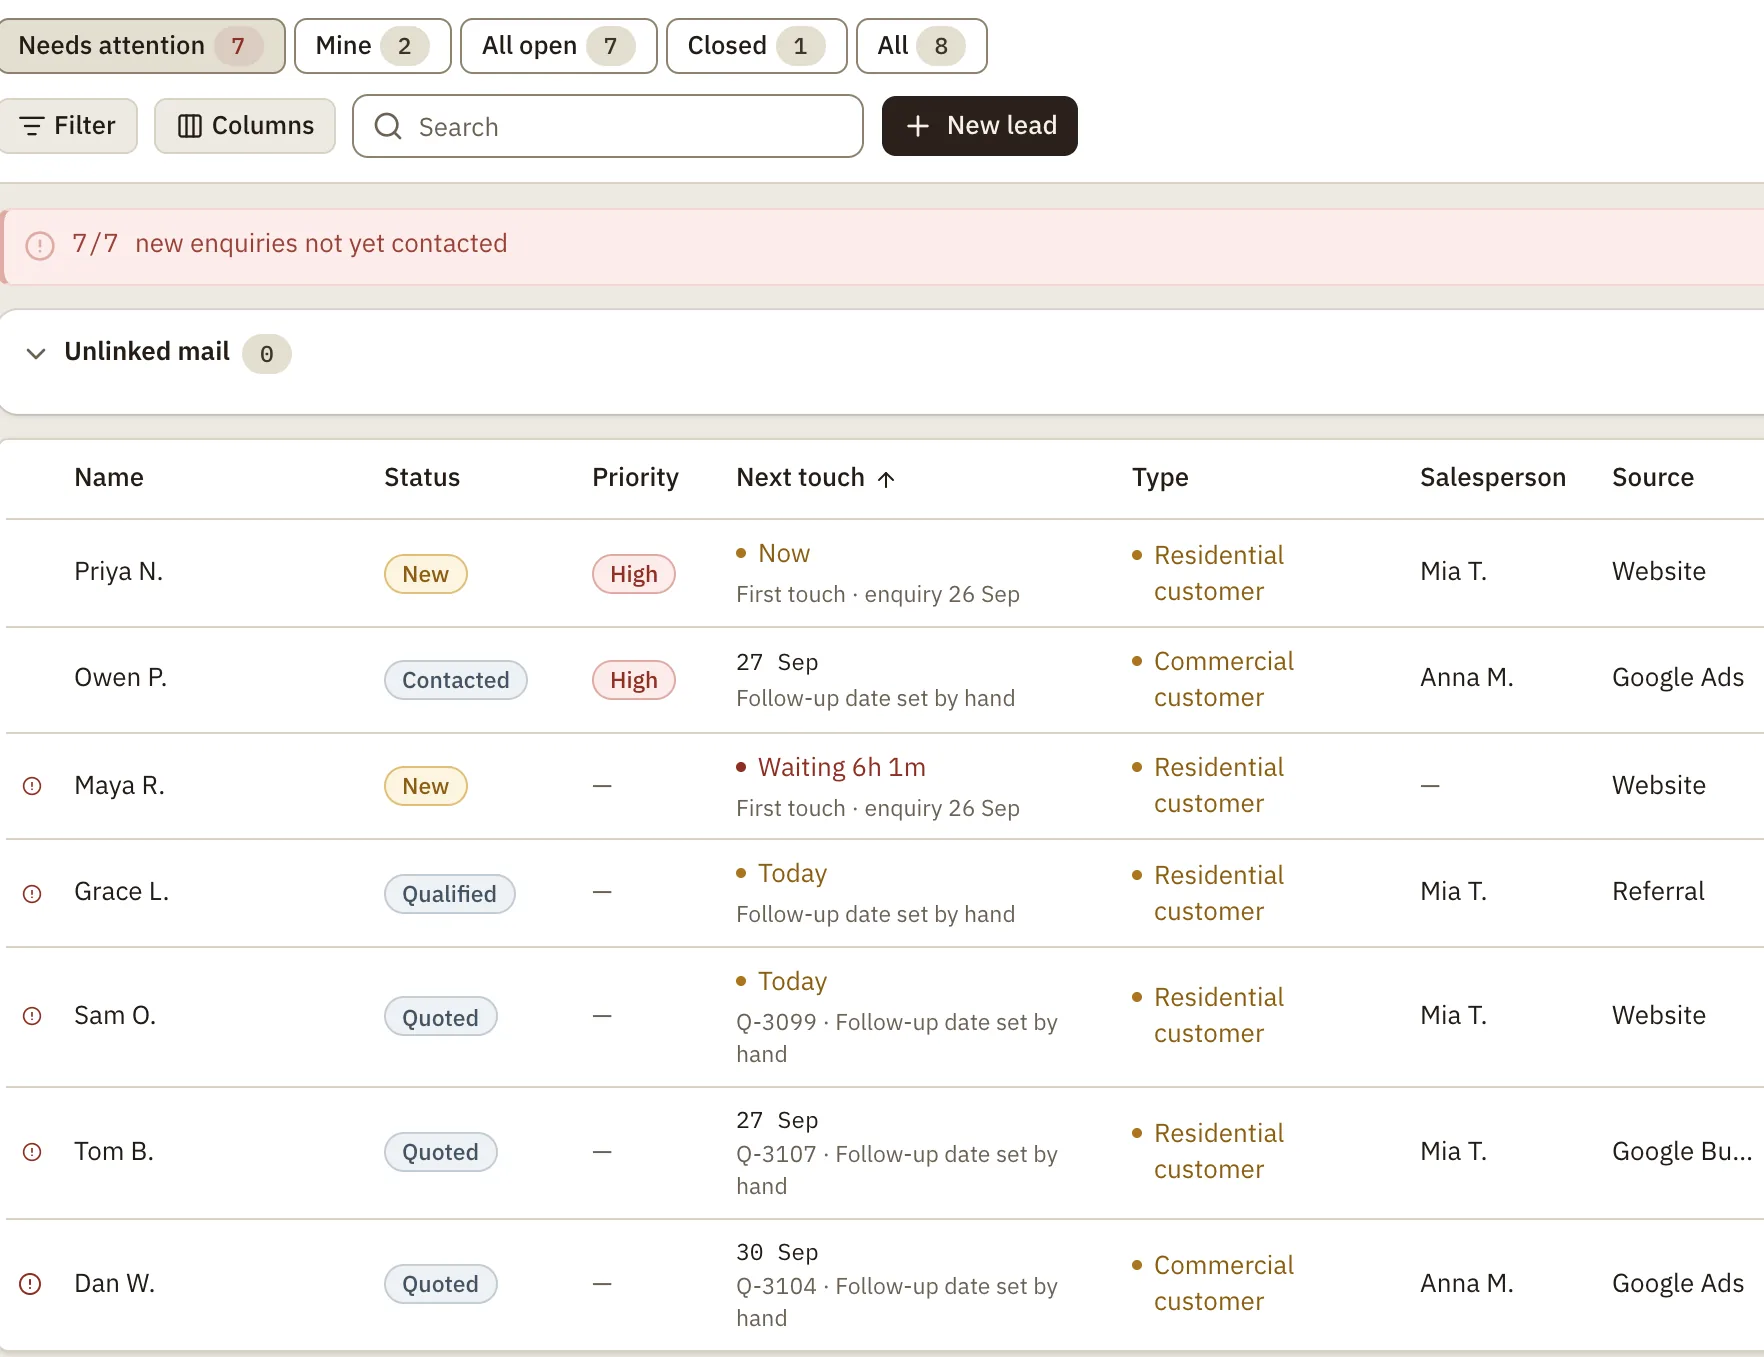Click Contacted status badge for Owen P.
This screenshot has width=1764, height=1357.
click(x=456, y=680)
